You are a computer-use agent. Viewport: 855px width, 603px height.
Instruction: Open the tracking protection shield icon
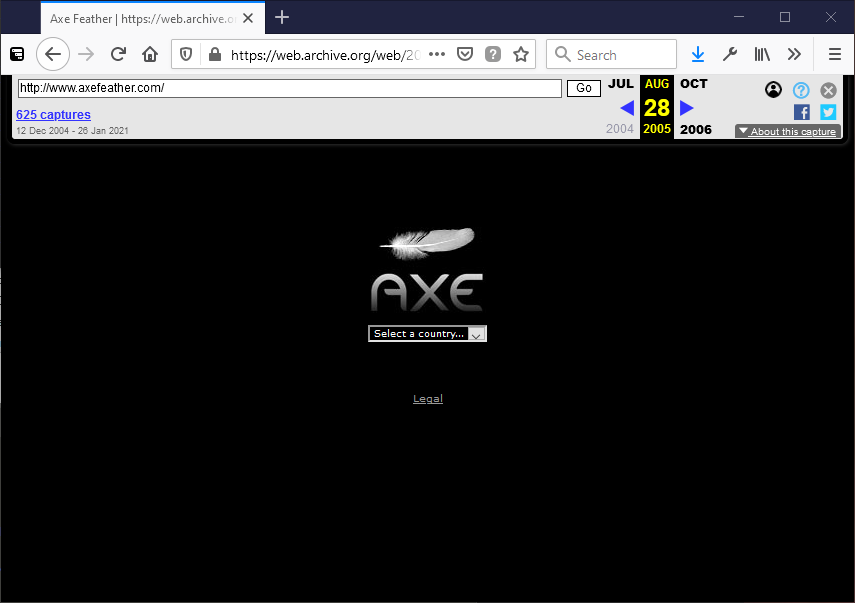186,55
